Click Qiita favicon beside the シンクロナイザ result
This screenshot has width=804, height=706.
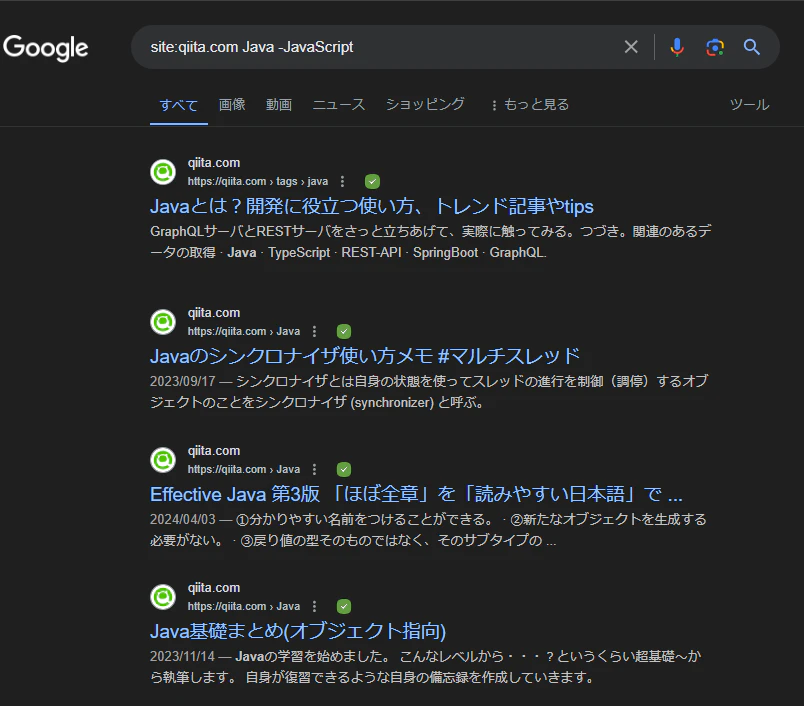pyautogui.click(x=163, y=322)
